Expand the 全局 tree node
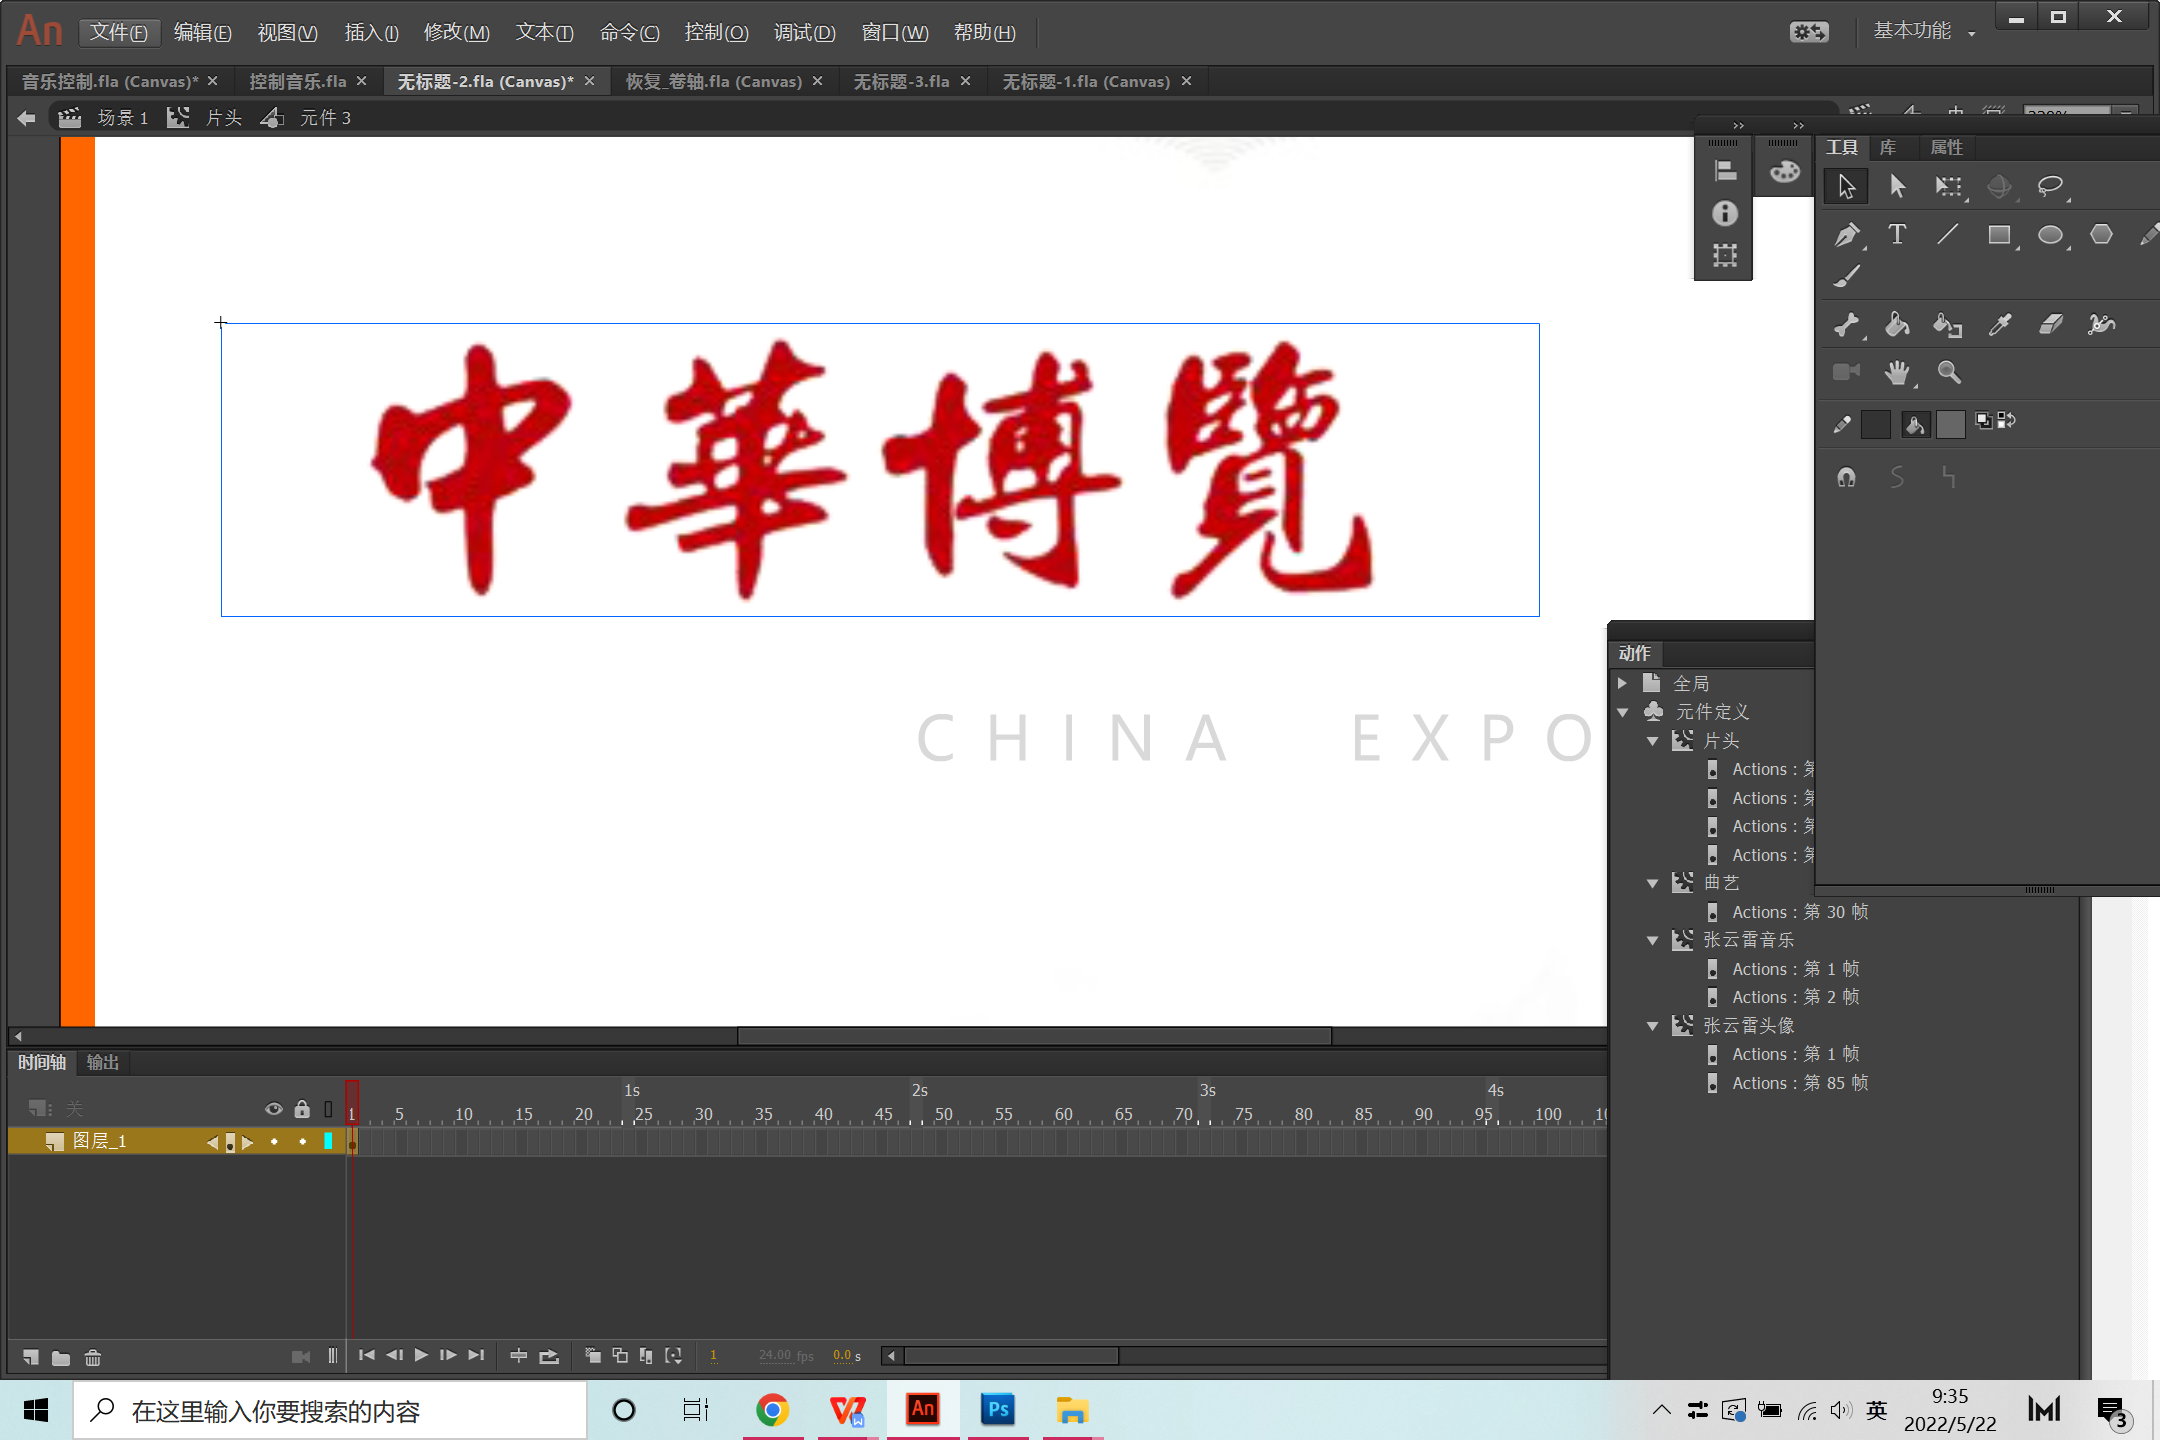Screen dimensions: 2160x1440 (x=1623, y=683)
